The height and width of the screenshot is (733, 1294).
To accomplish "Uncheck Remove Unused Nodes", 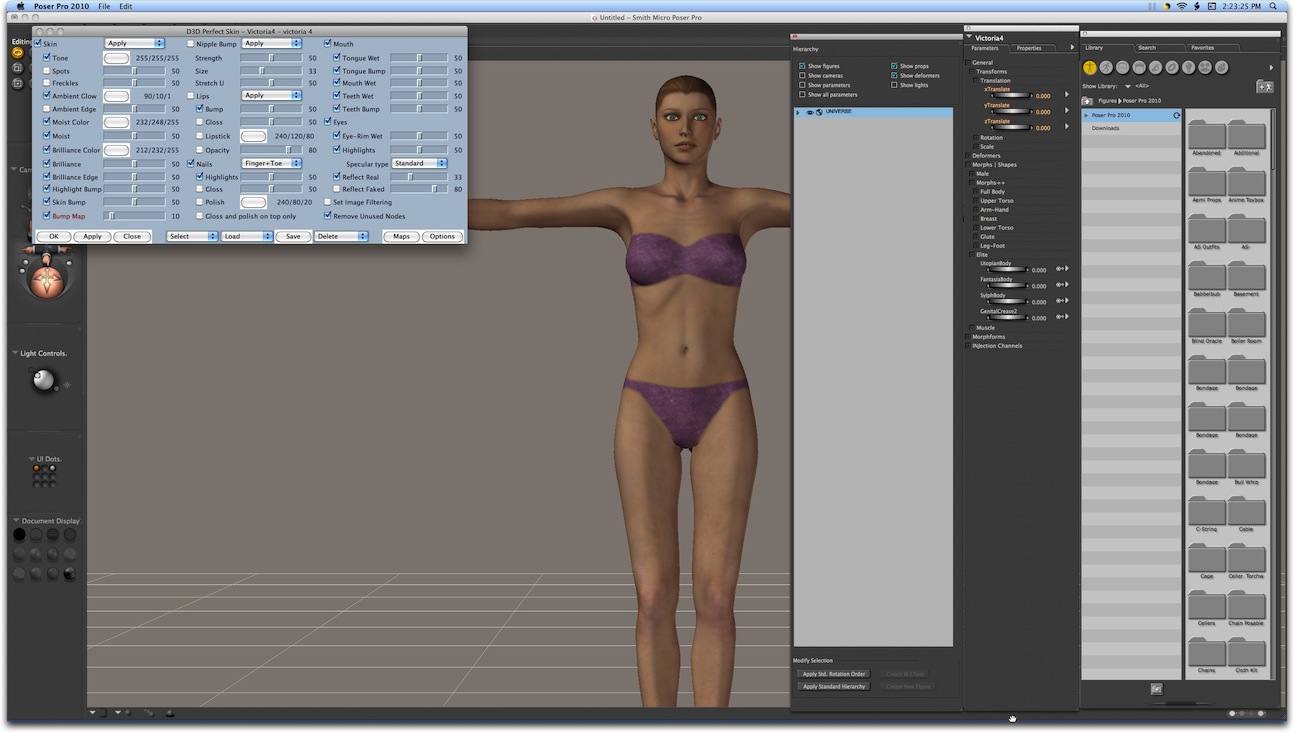I will 328,216.
